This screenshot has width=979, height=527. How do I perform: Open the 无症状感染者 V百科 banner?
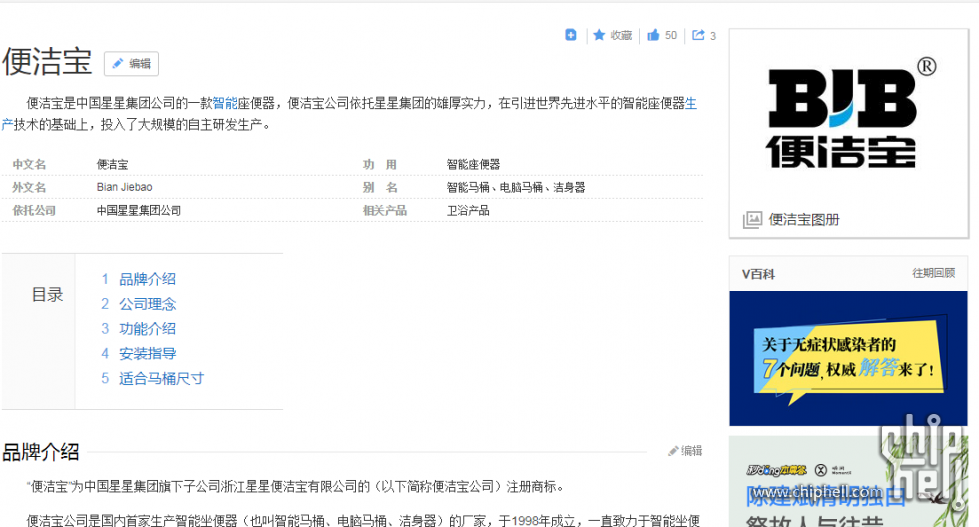coord(849,358)
